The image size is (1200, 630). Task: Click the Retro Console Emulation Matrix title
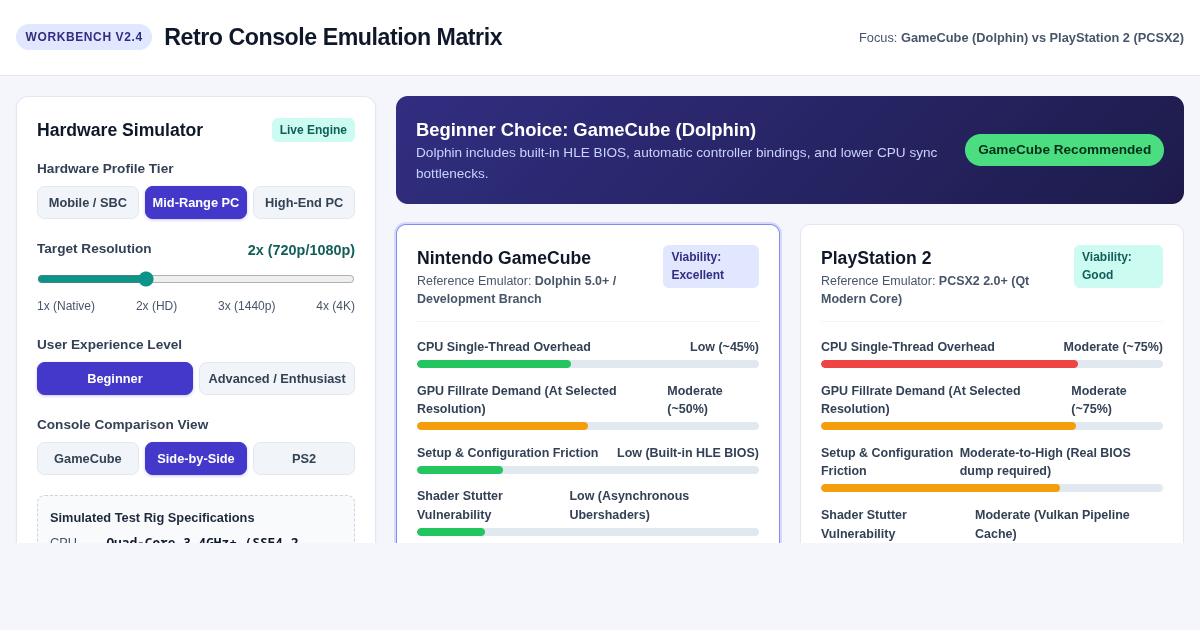333,37
